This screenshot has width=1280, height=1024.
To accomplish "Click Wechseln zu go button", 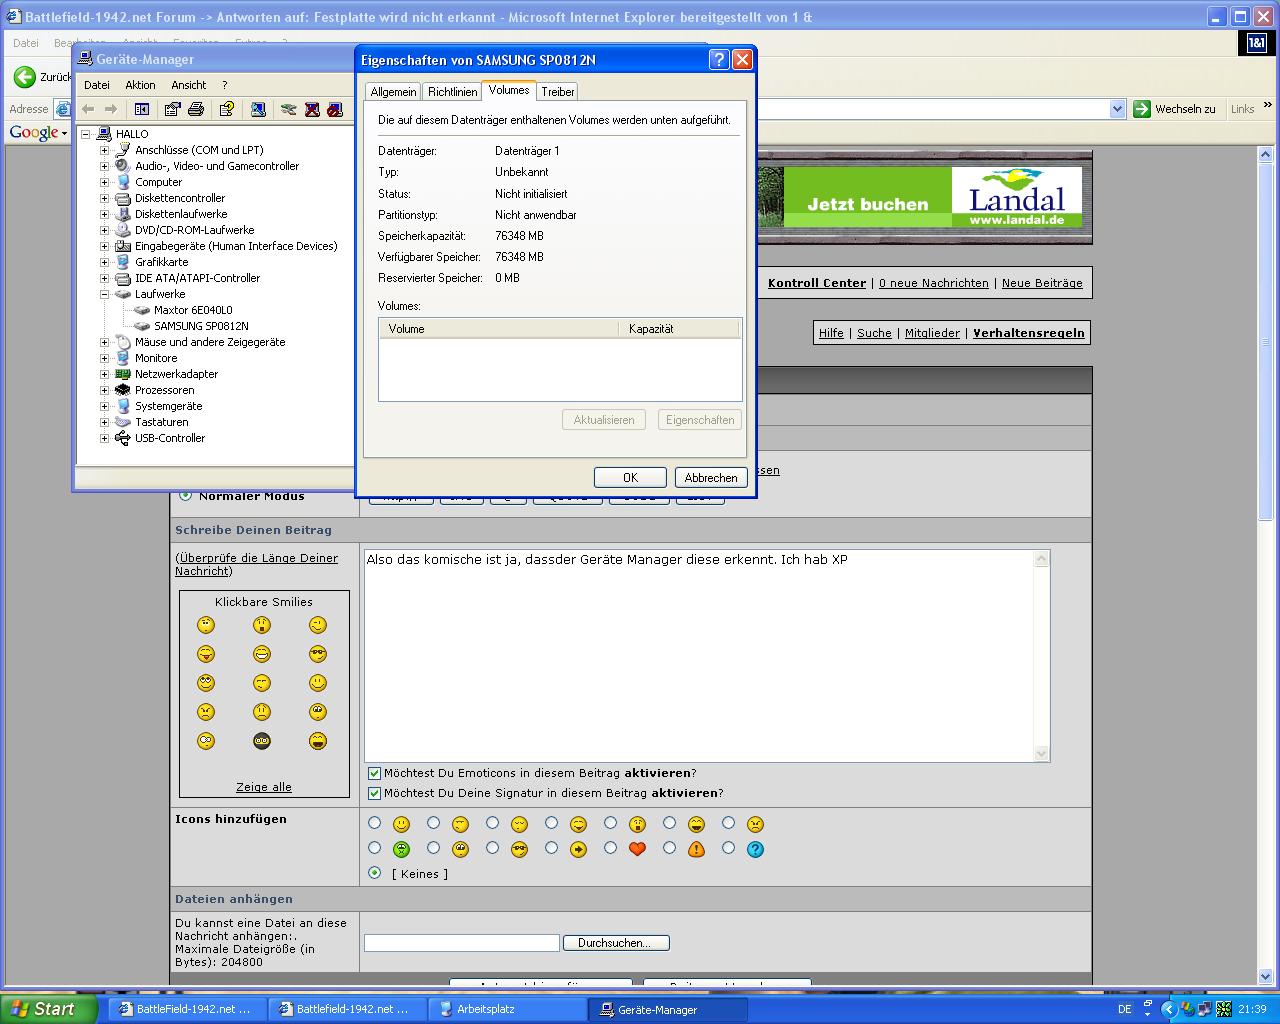I will click(1176, 109).
